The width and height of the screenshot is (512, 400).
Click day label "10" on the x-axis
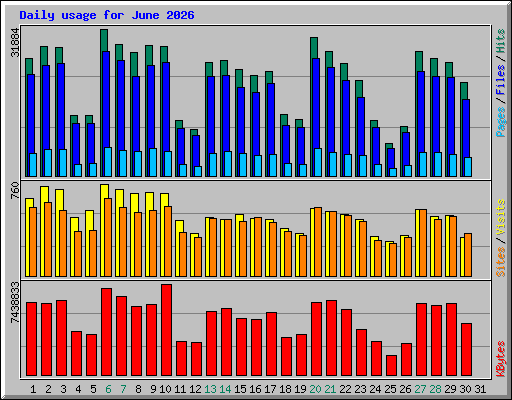coord(165,389)
